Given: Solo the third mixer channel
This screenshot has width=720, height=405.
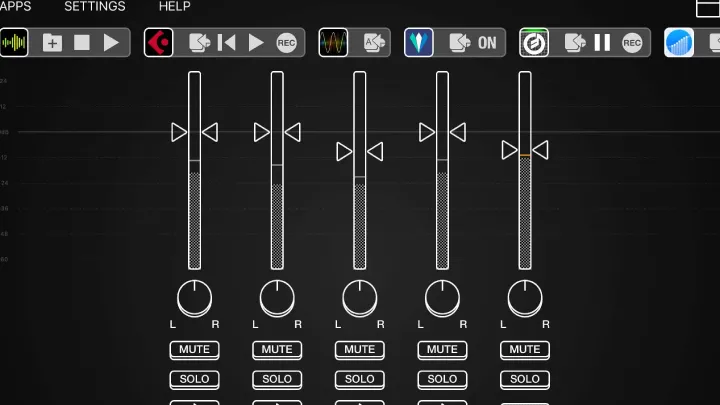Looking at the screenshot, I should [359, 379].
